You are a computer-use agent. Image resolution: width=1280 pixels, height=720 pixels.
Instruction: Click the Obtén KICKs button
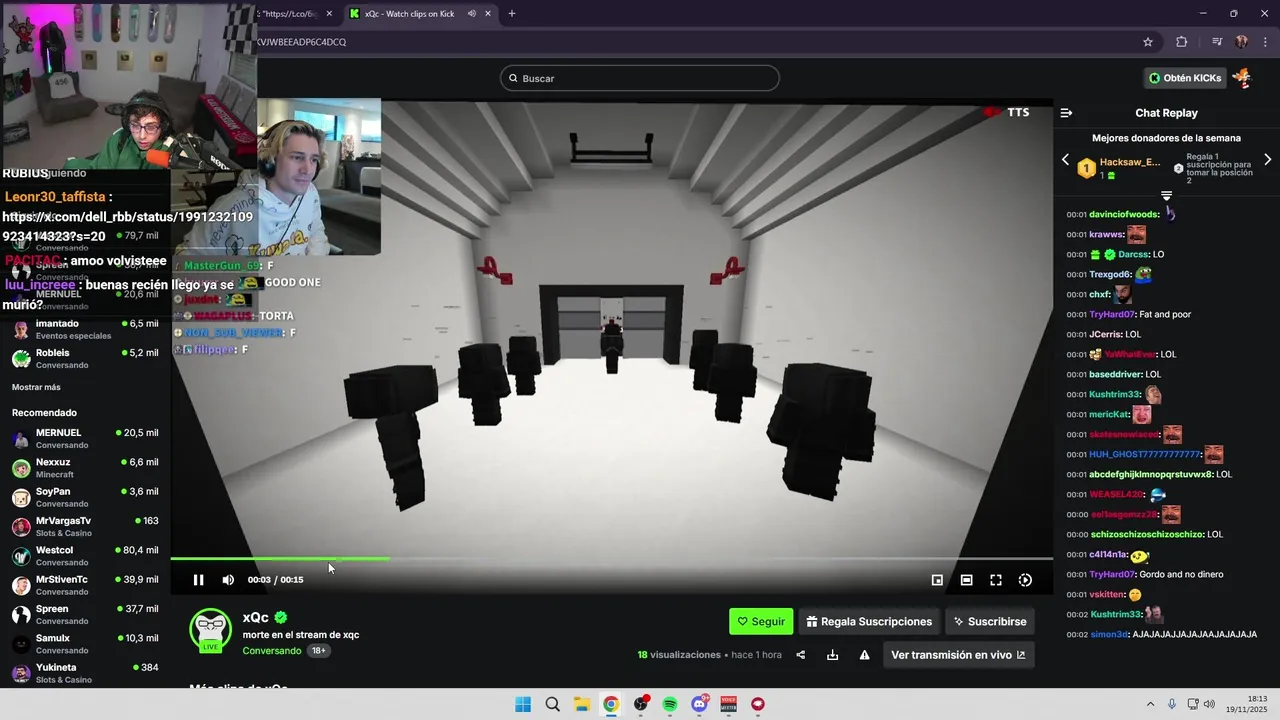[1185, 78]
